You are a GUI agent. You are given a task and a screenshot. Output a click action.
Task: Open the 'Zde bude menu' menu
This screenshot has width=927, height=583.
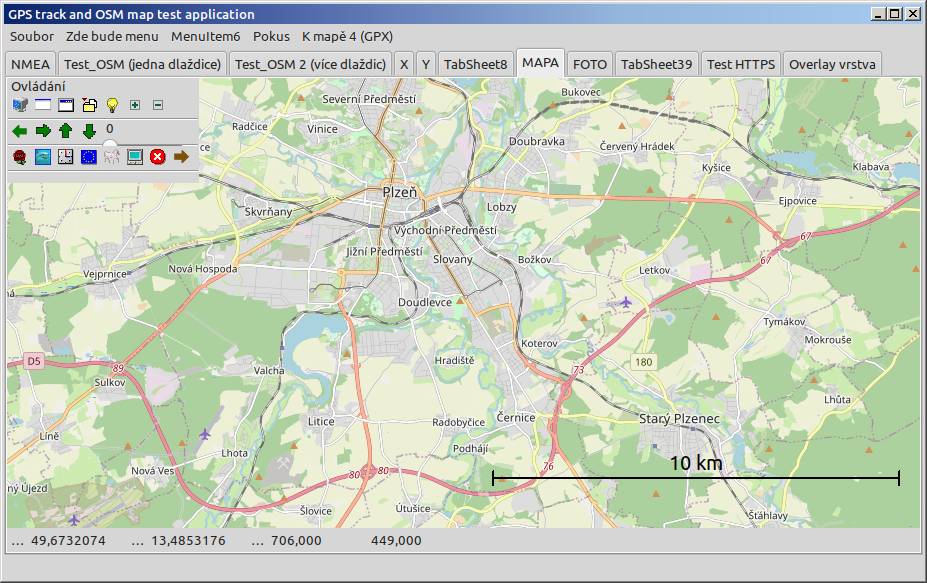112,37
